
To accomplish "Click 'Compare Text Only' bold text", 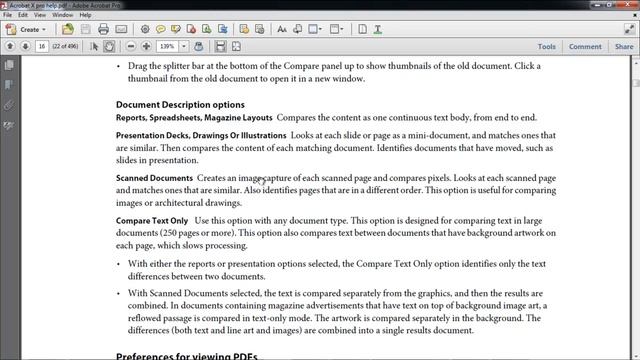I will pyautogui.click(x=152, y=221).
